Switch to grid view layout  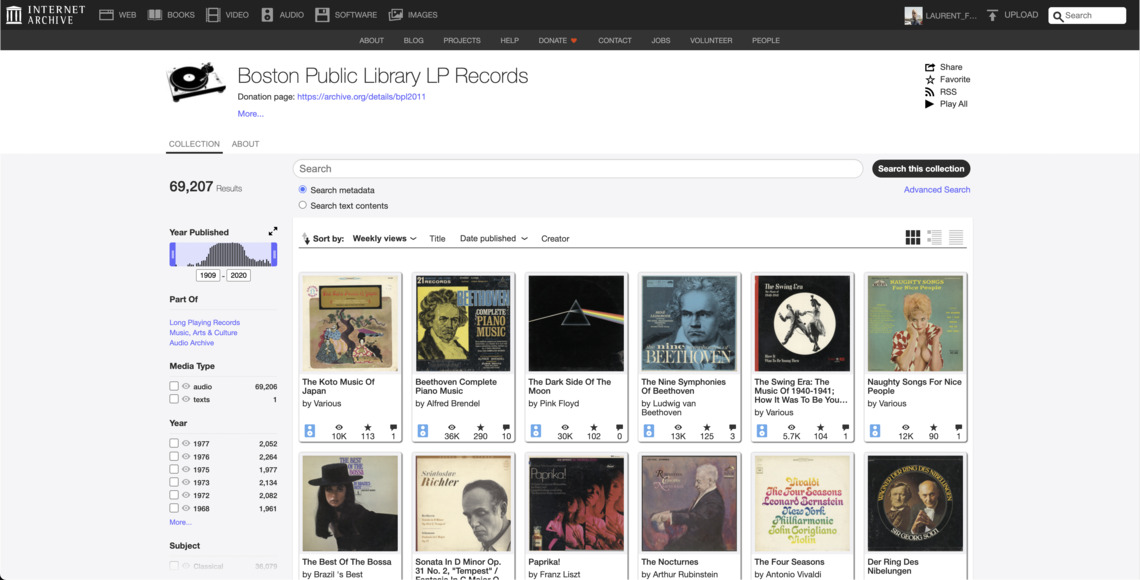911,237
